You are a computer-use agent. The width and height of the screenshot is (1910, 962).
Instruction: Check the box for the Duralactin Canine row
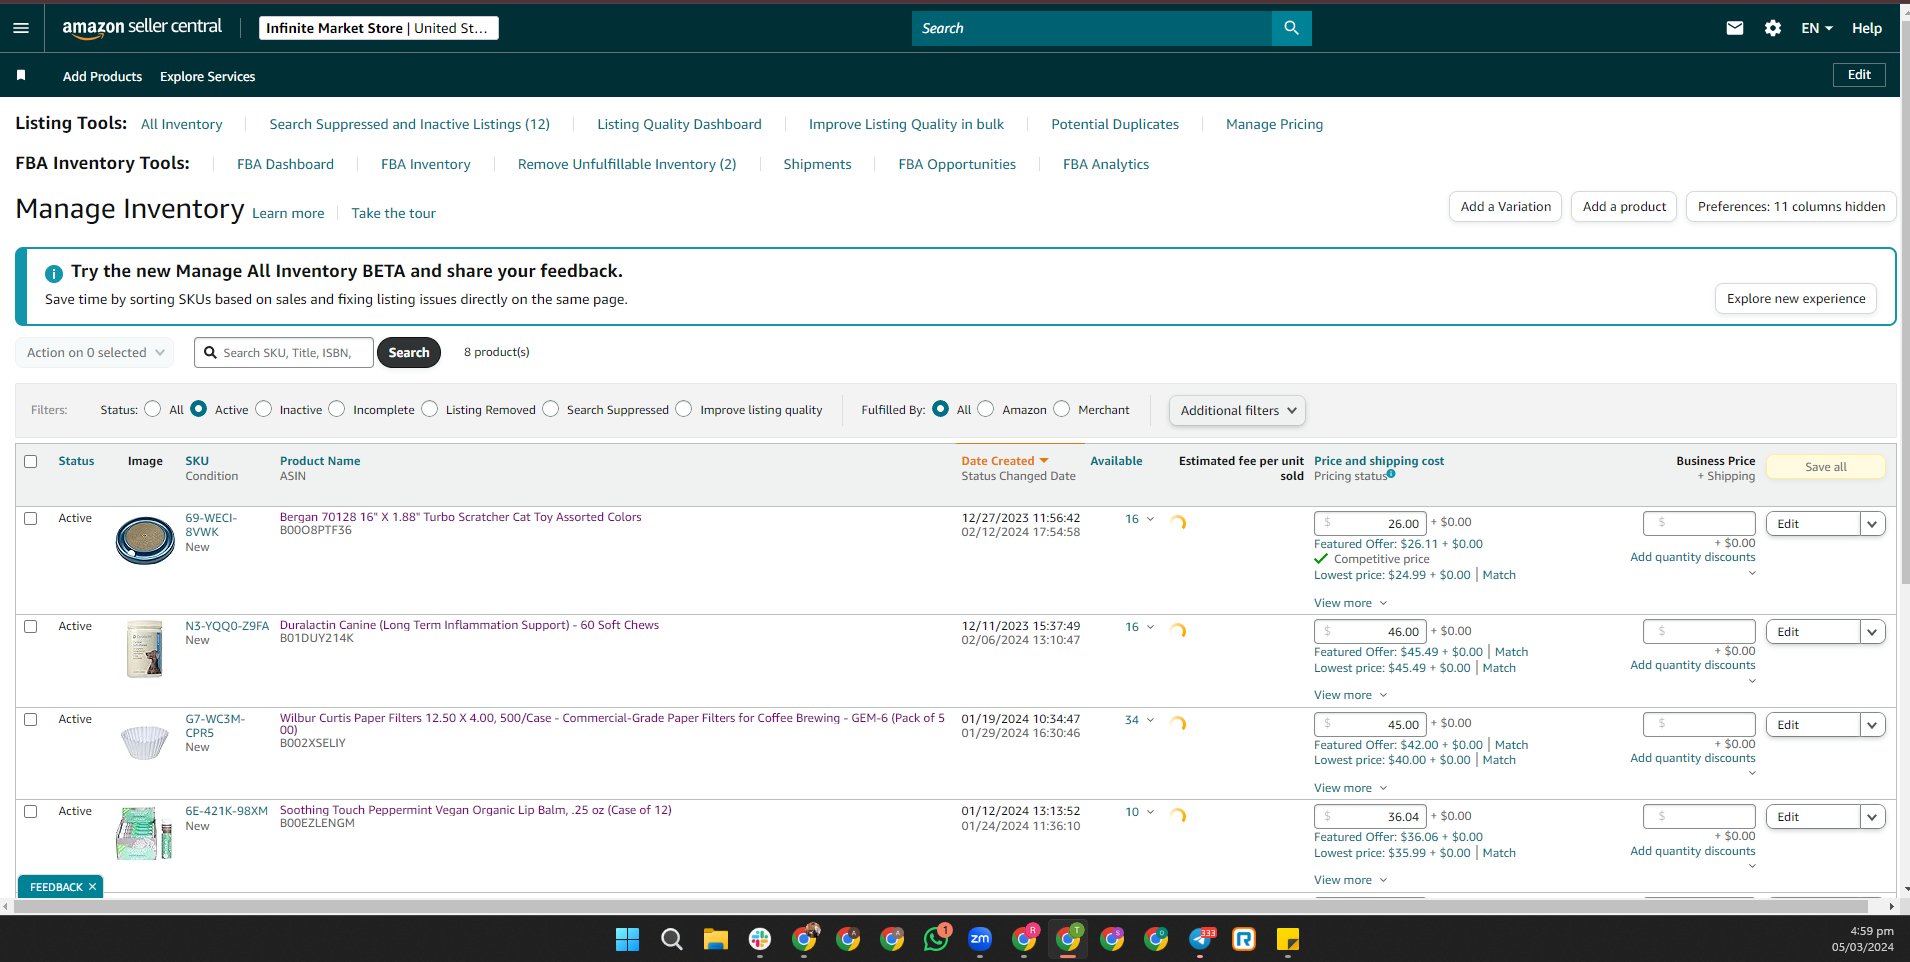pyautogui.click(x=31, y=626)
